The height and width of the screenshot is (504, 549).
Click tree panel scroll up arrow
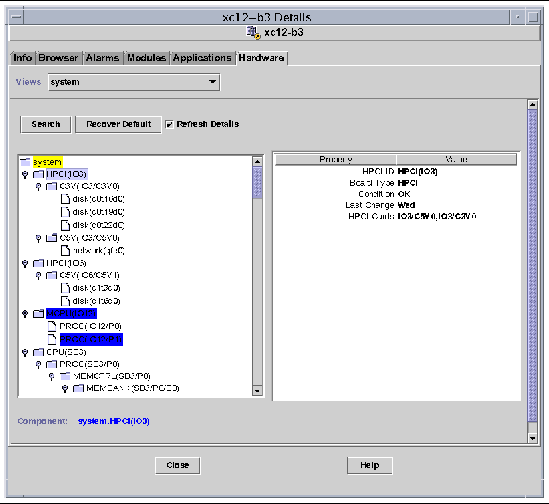(x=257, y=161)
